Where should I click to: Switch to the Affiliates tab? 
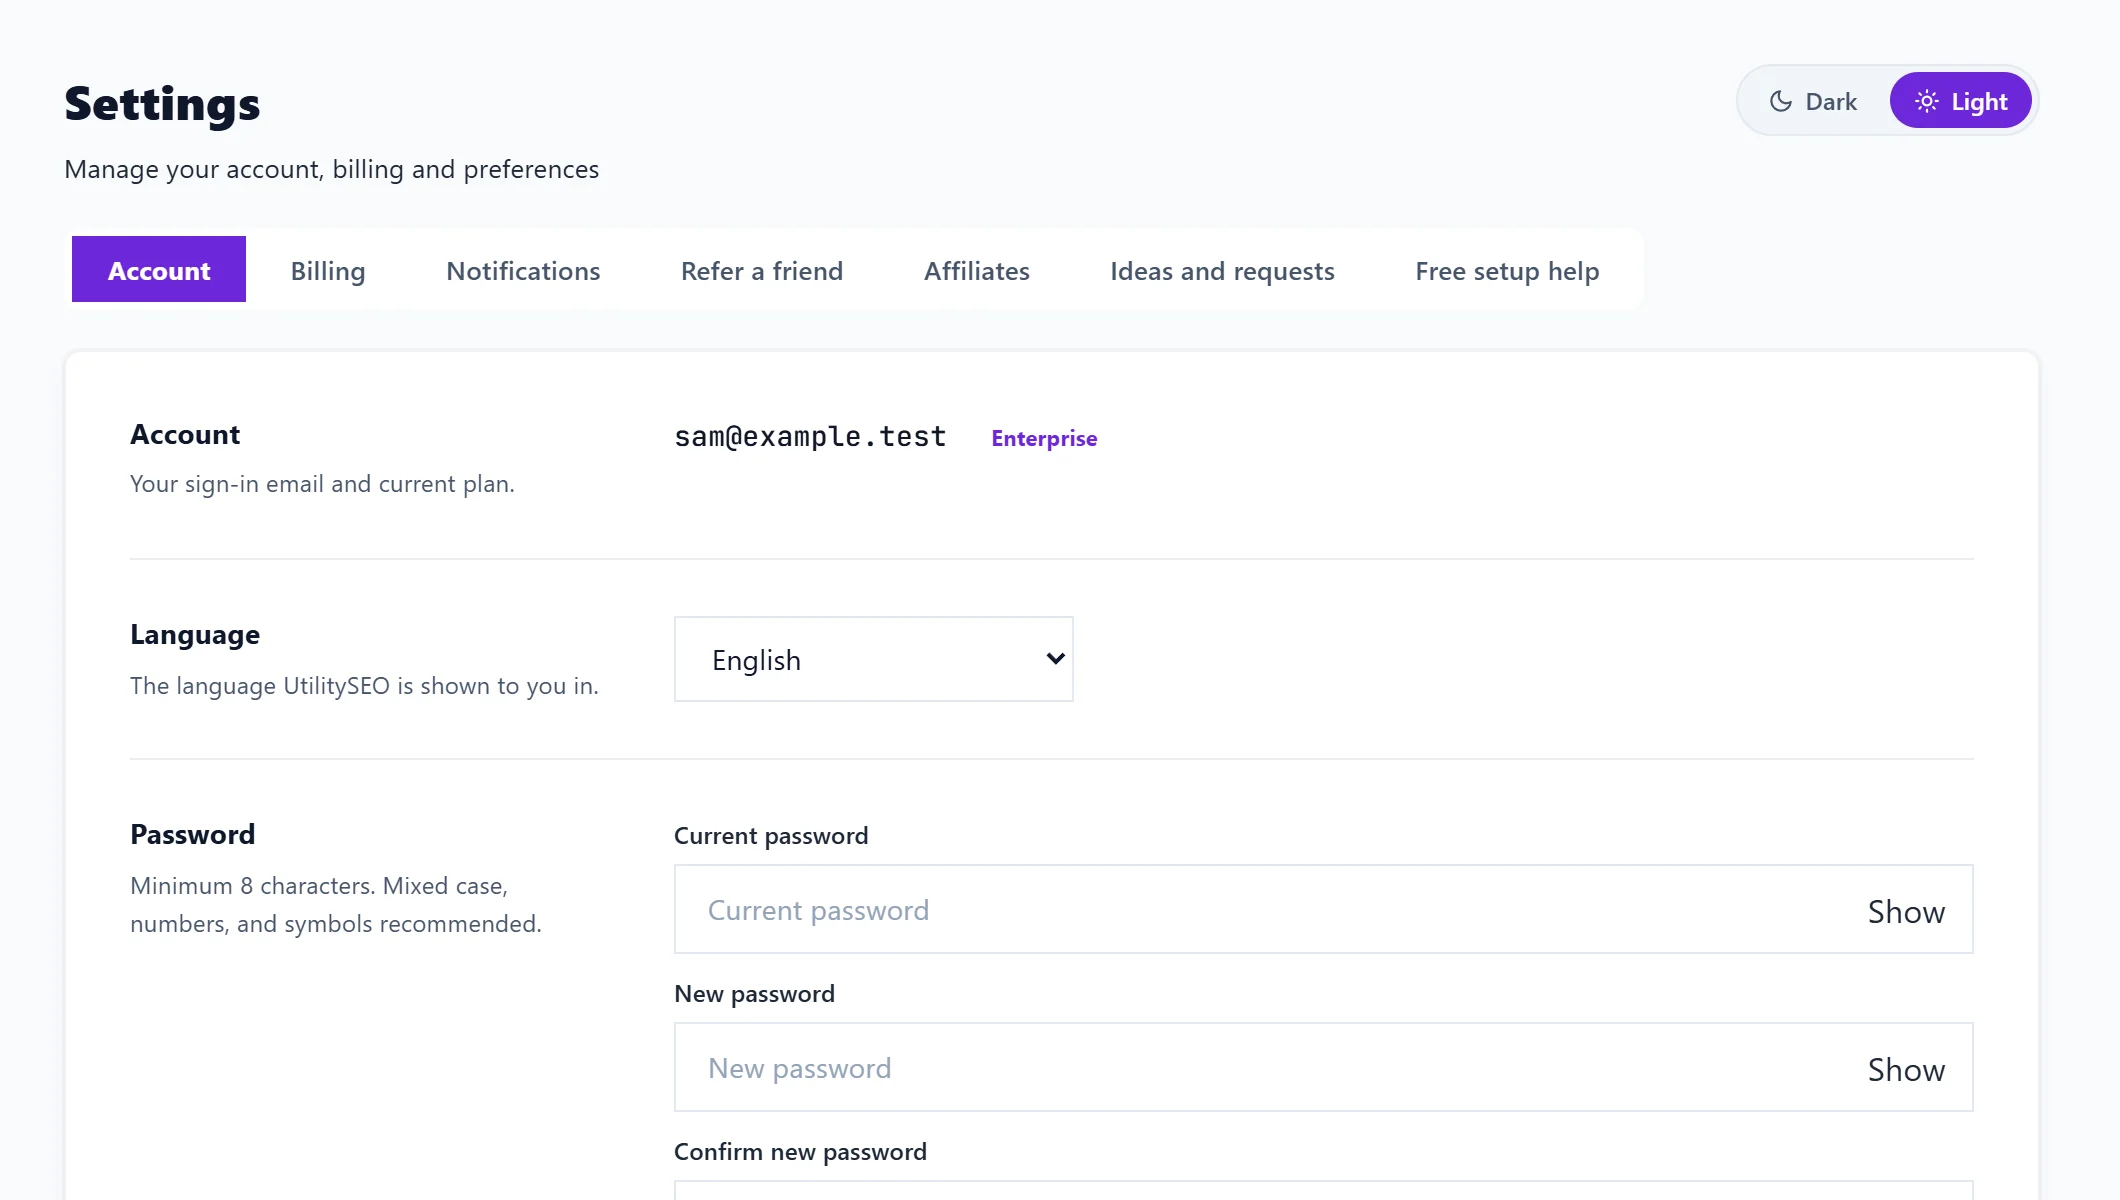pyautogui.click(x=977, y=270)
